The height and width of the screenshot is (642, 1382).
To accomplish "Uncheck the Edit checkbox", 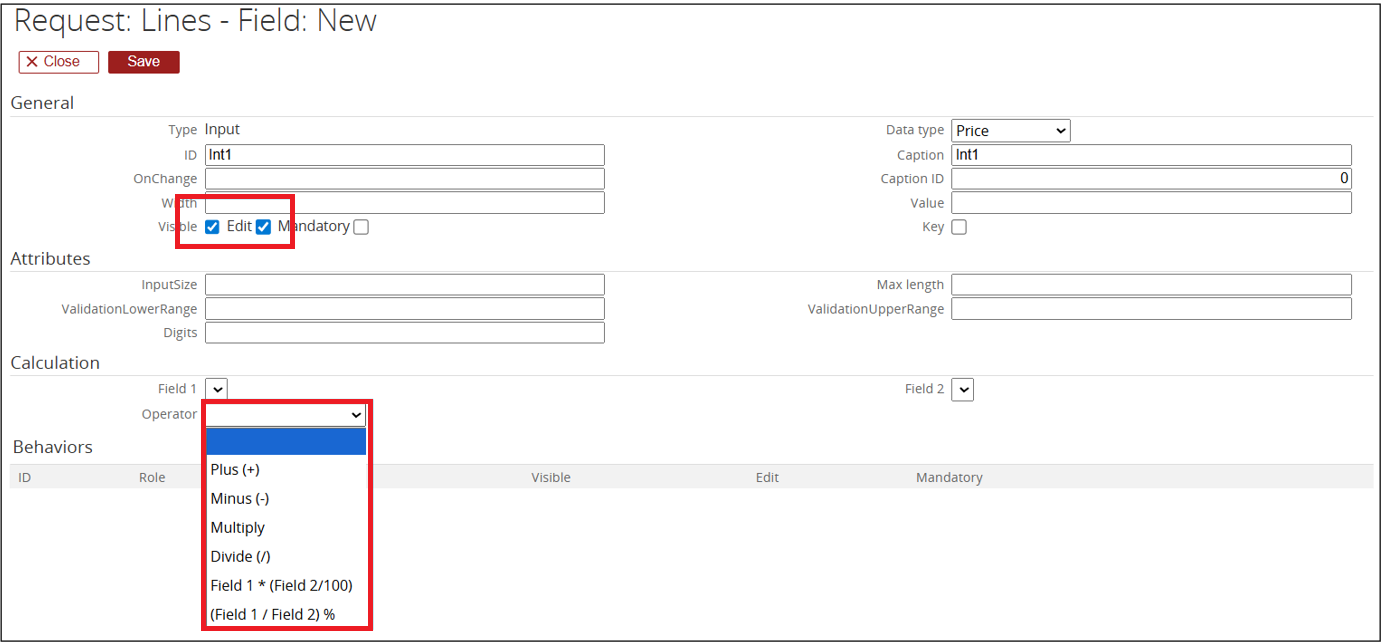I will coord(263,227).
